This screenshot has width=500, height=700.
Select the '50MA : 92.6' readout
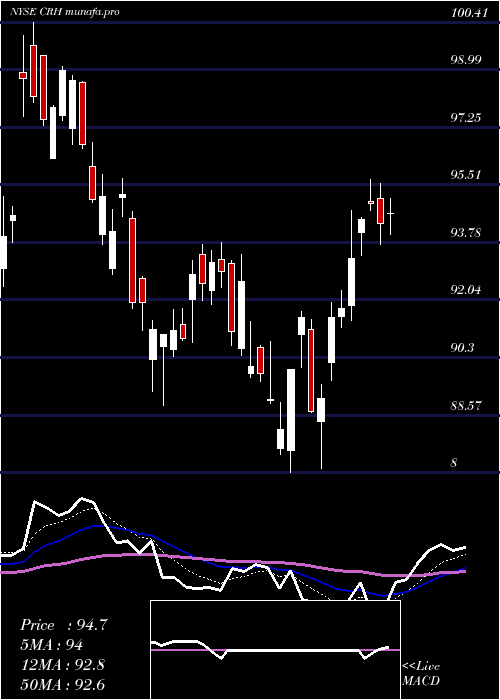(x=62, y=685)
